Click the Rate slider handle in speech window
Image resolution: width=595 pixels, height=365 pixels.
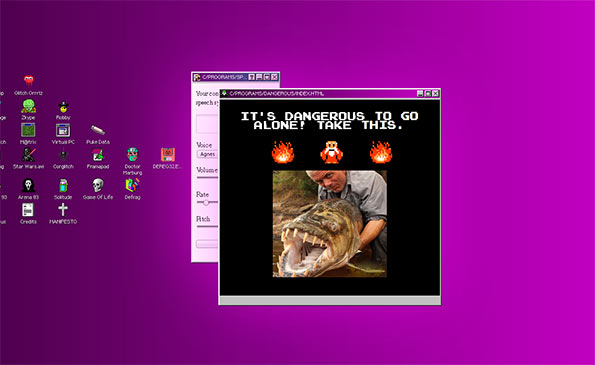point(206,203)
